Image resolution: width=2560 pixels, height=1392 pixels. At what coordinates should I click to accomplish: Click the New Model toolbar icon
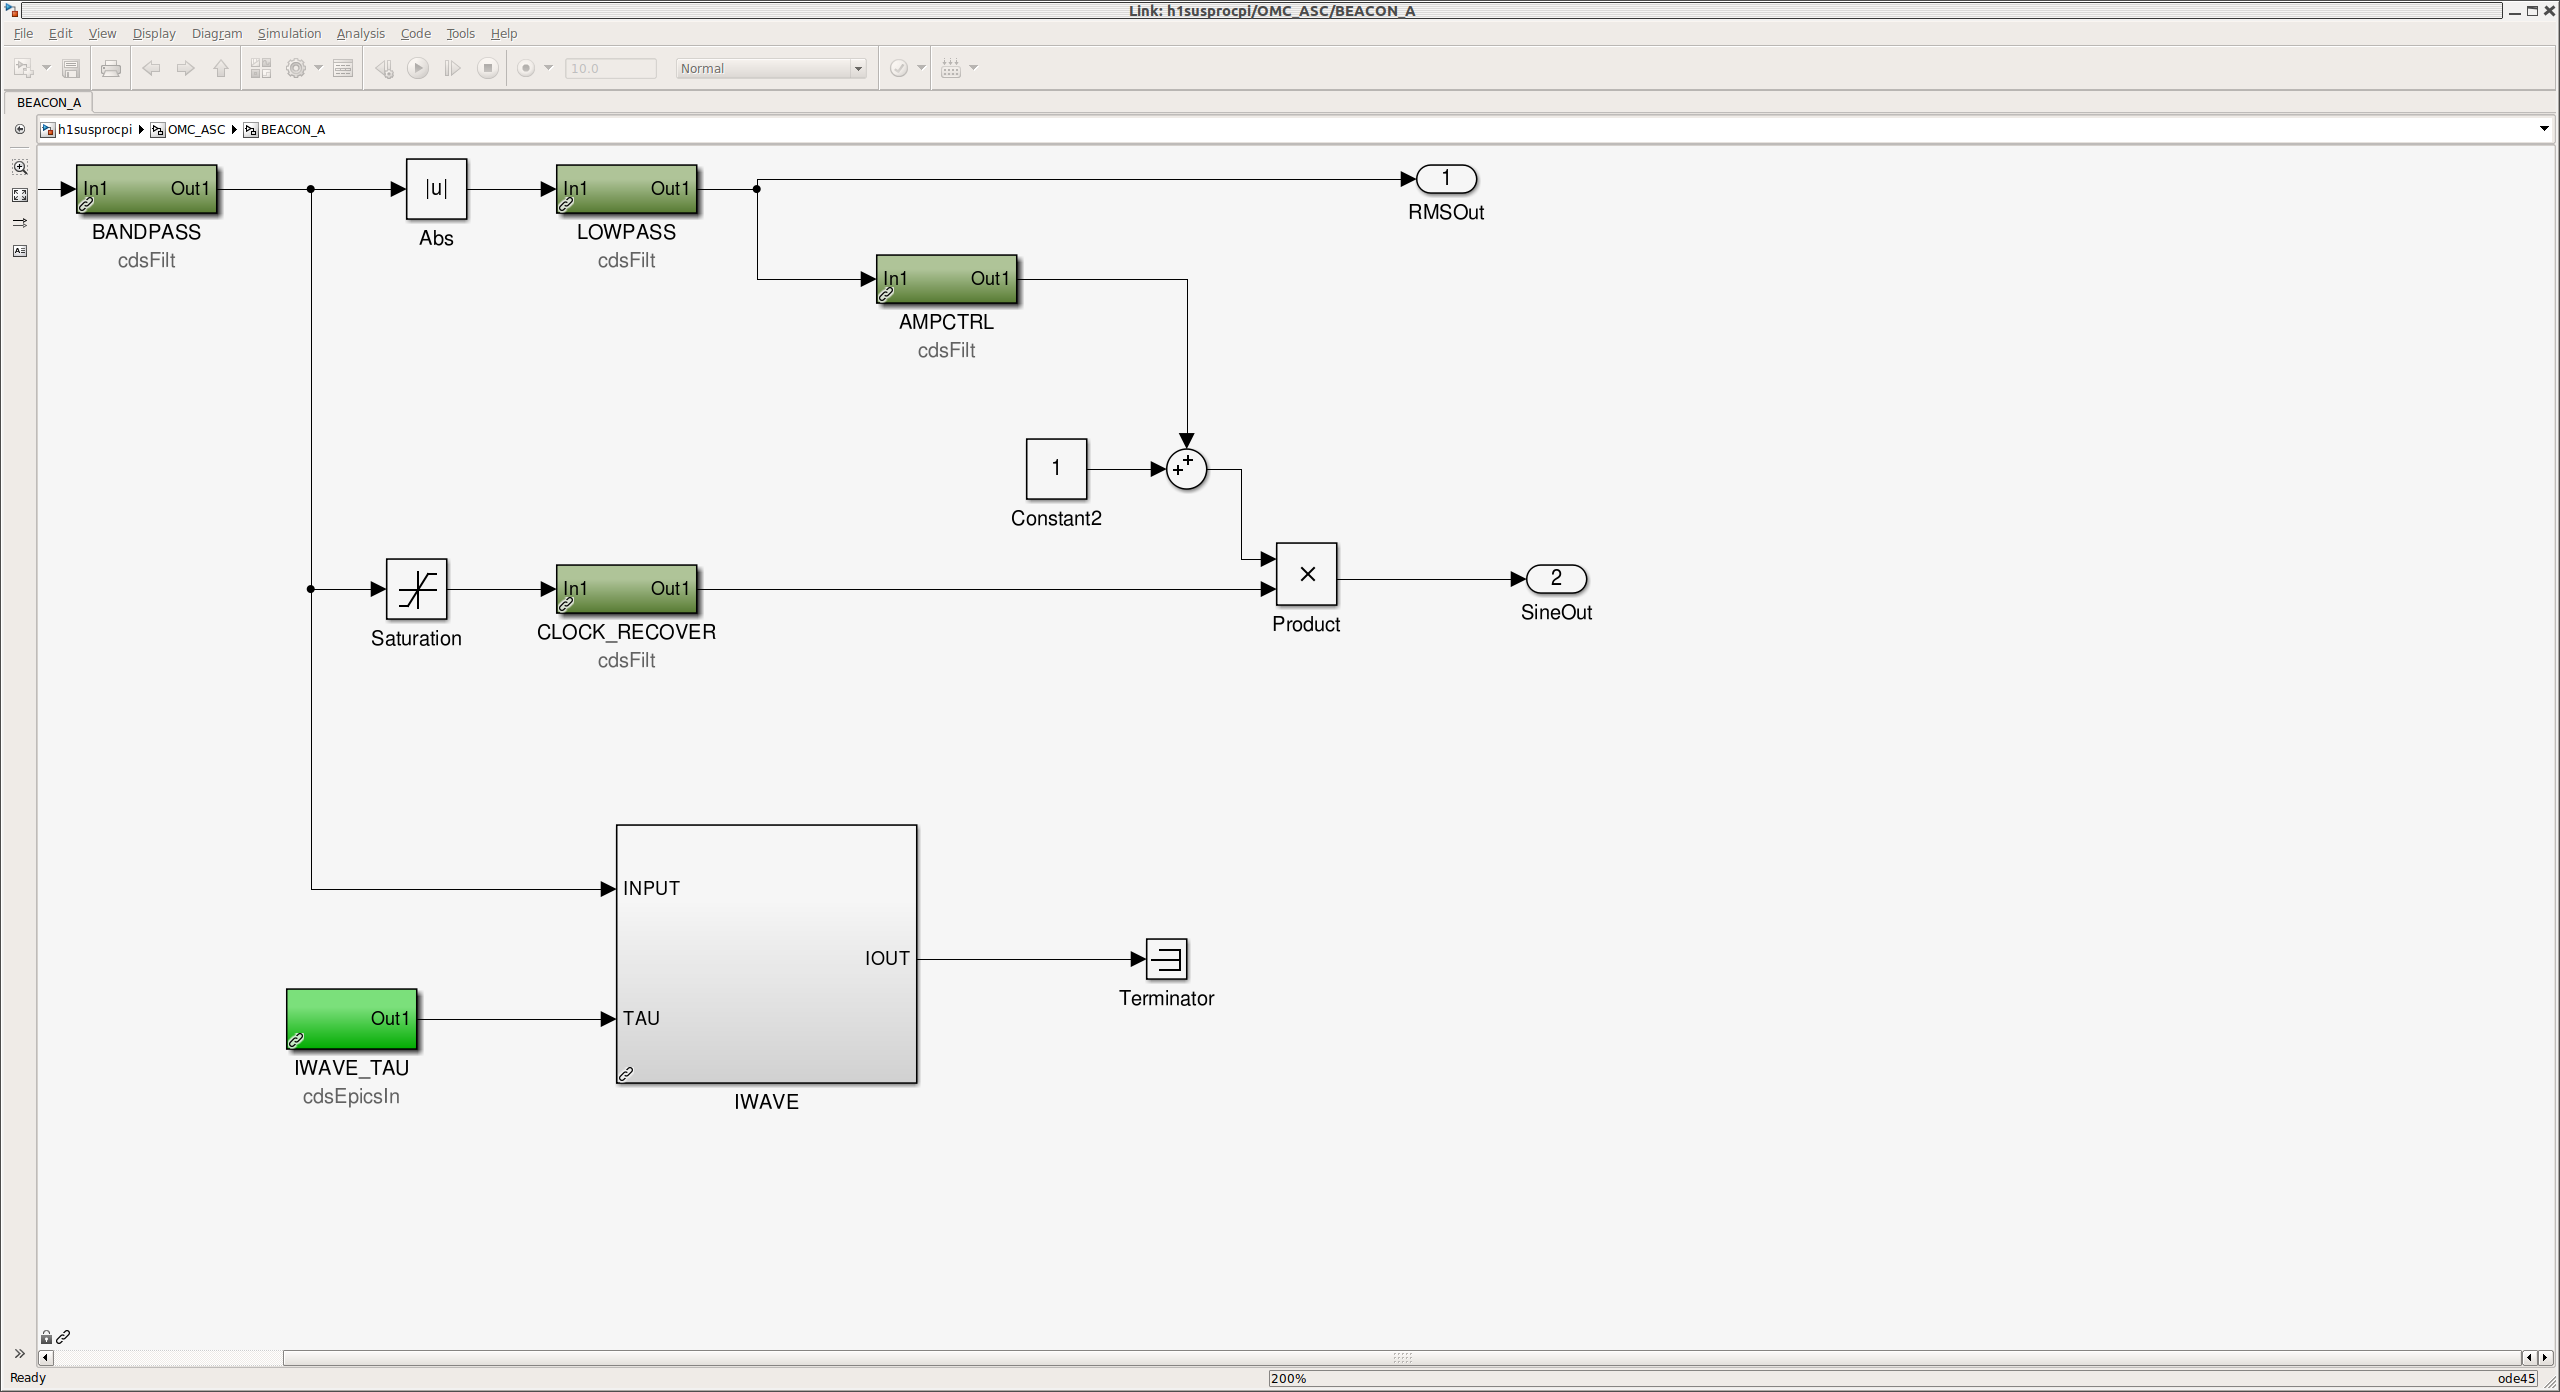pos(23,68)
